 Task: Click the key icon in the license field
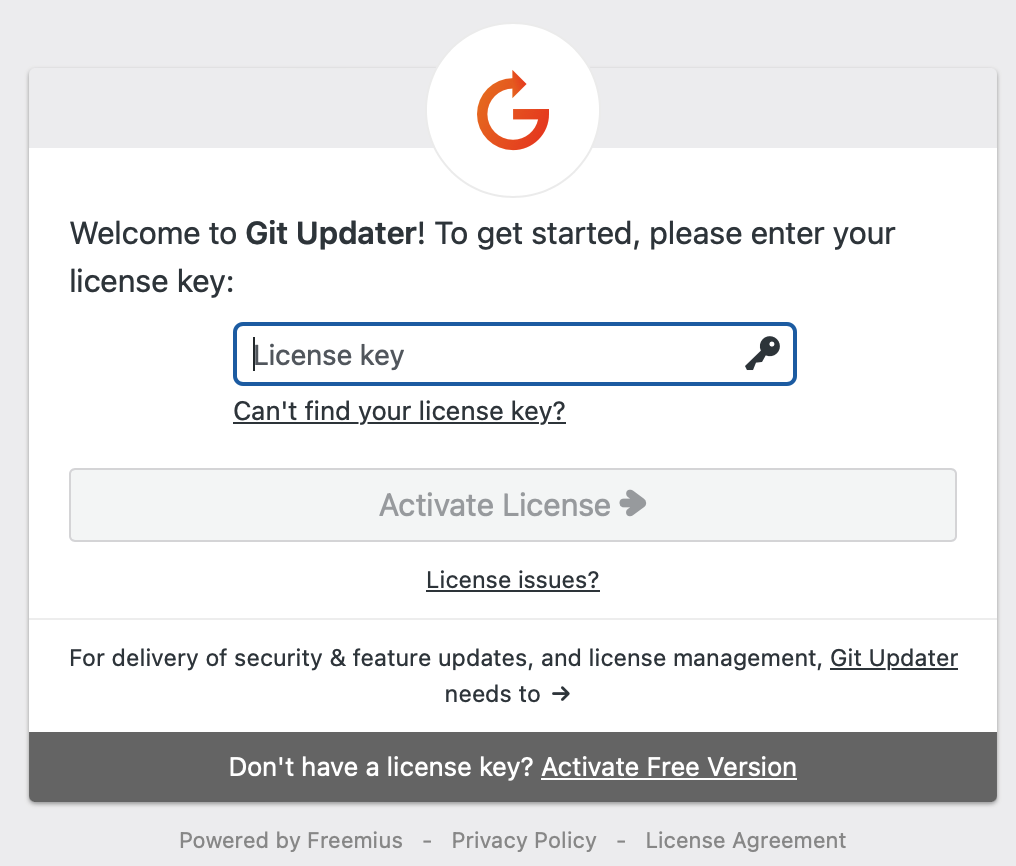[763, 354]
